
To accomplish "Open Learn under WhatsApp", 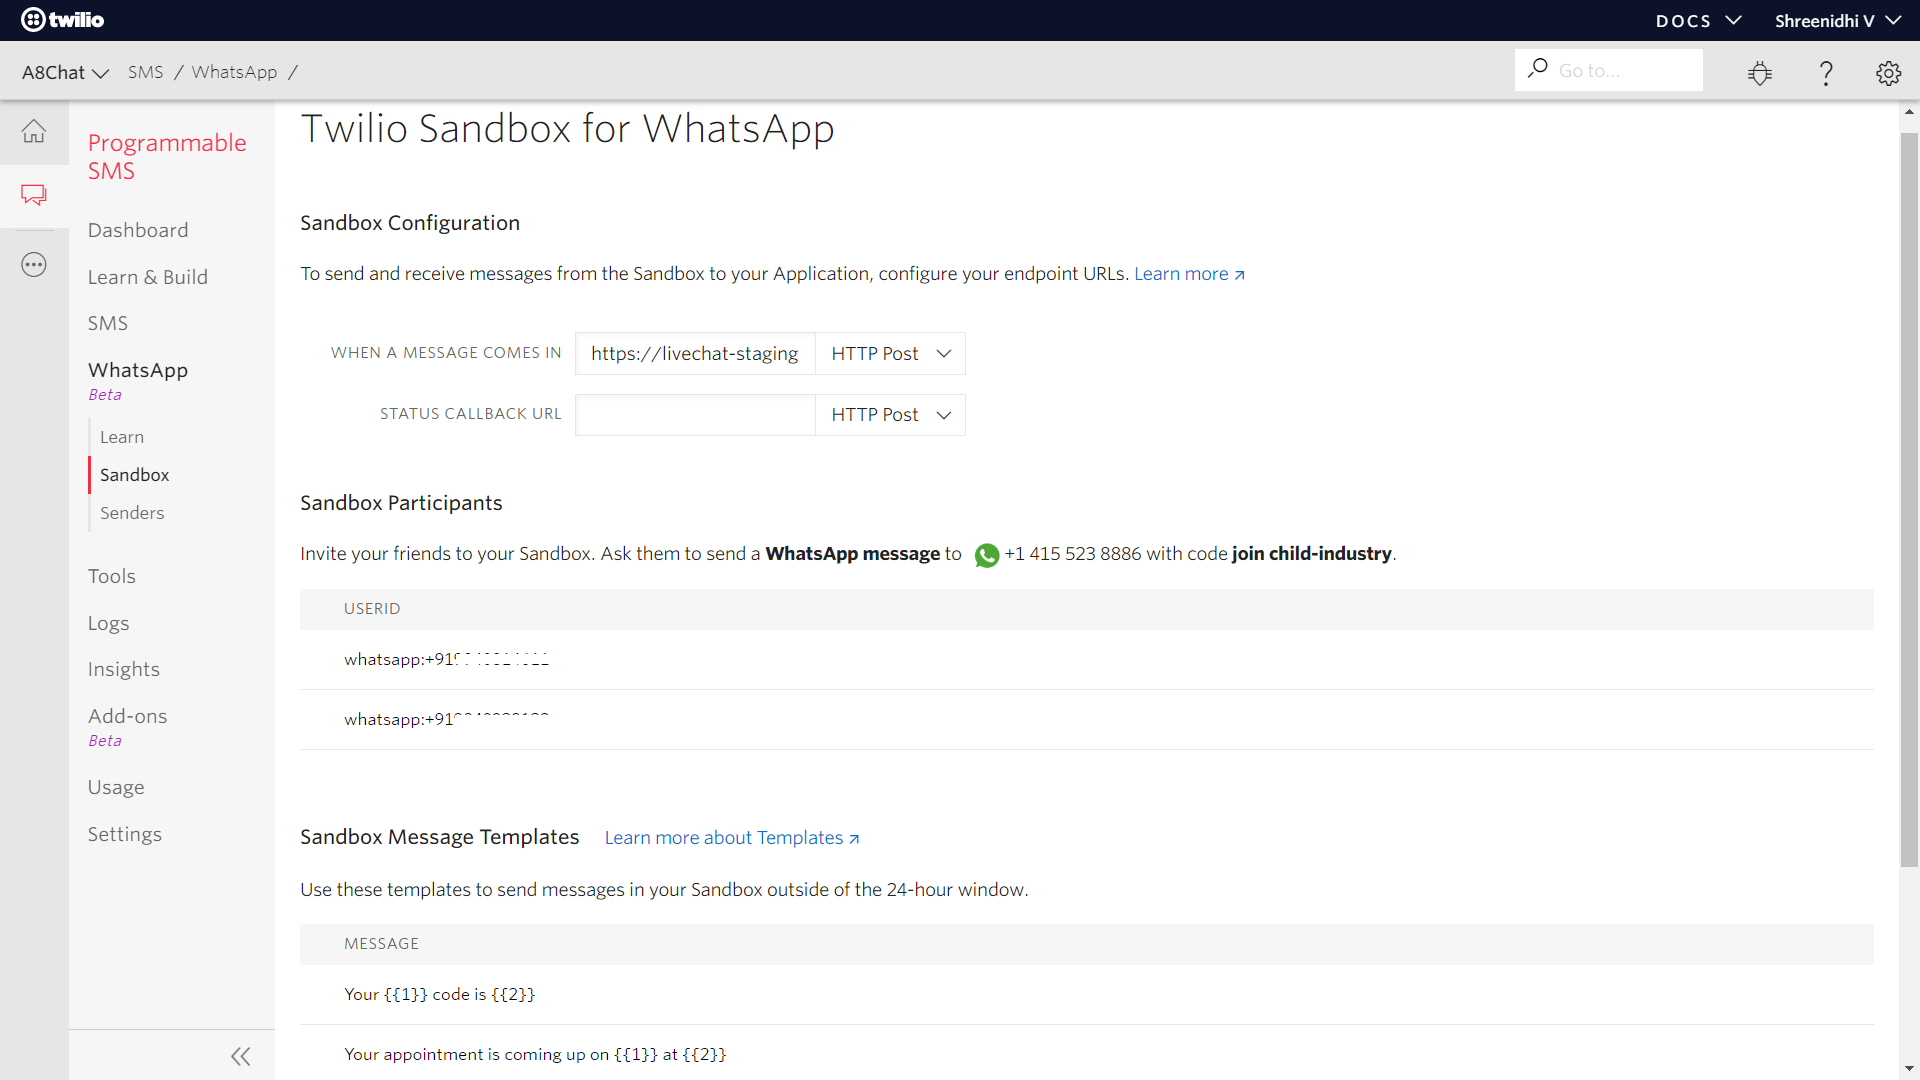I will pos(122,437).
